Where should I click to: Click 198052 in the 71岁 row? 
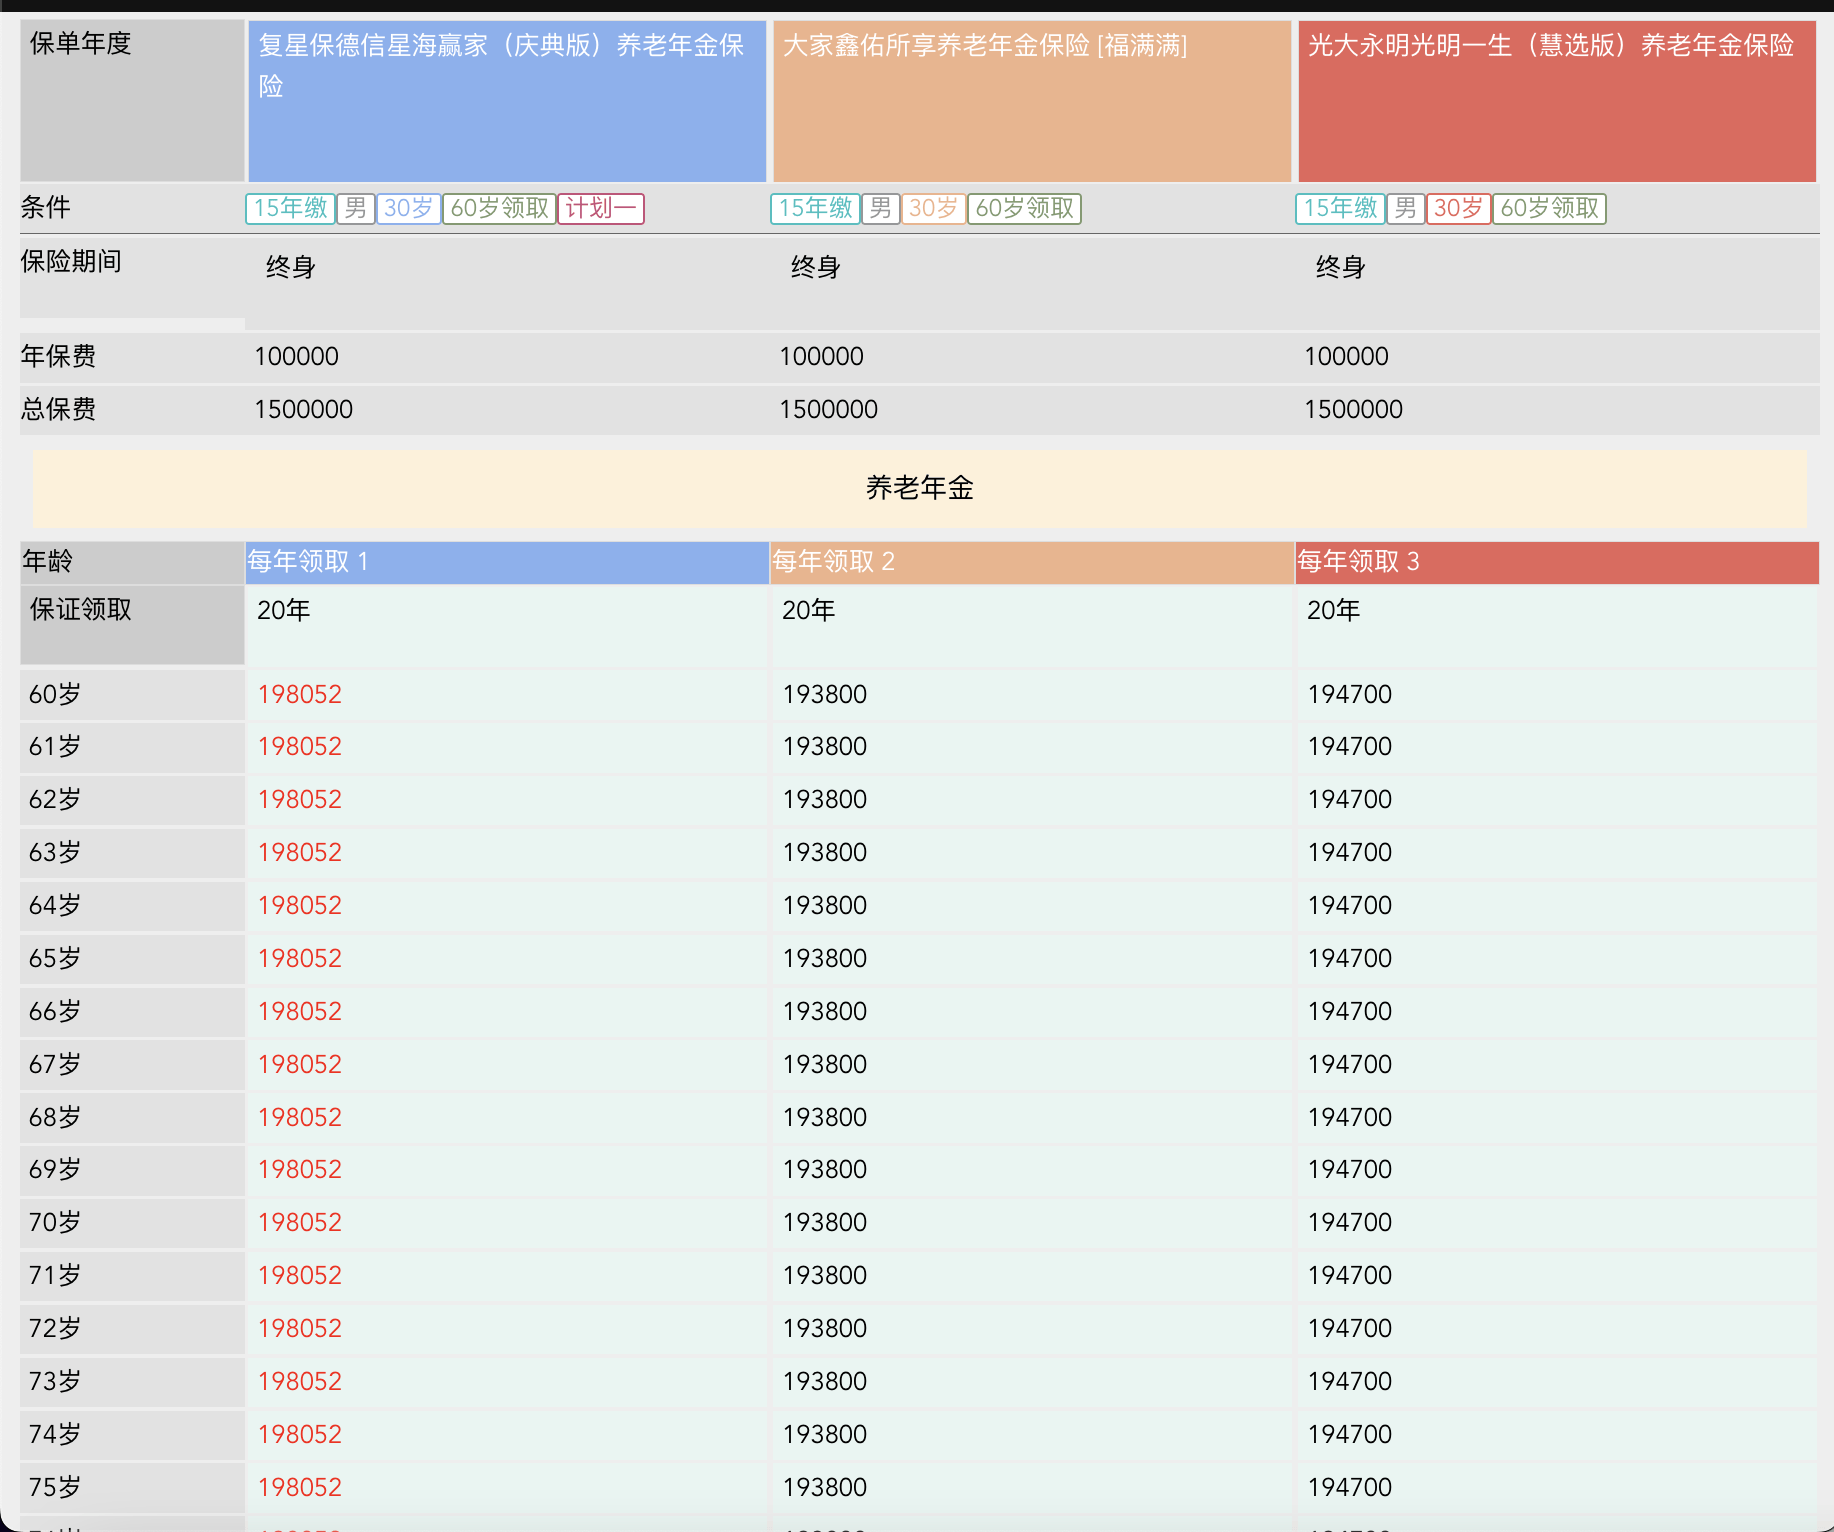point(300,1276)
